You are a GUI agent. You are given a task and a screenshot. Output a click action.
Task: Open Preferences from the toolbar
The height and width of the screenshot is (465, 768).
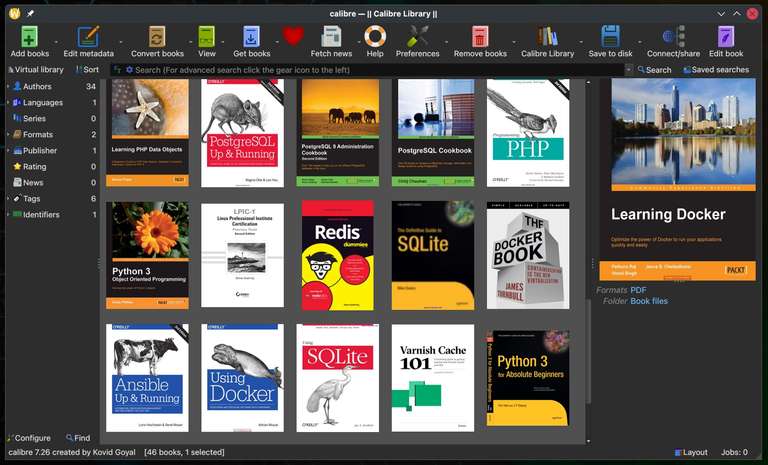click(417, 38)
